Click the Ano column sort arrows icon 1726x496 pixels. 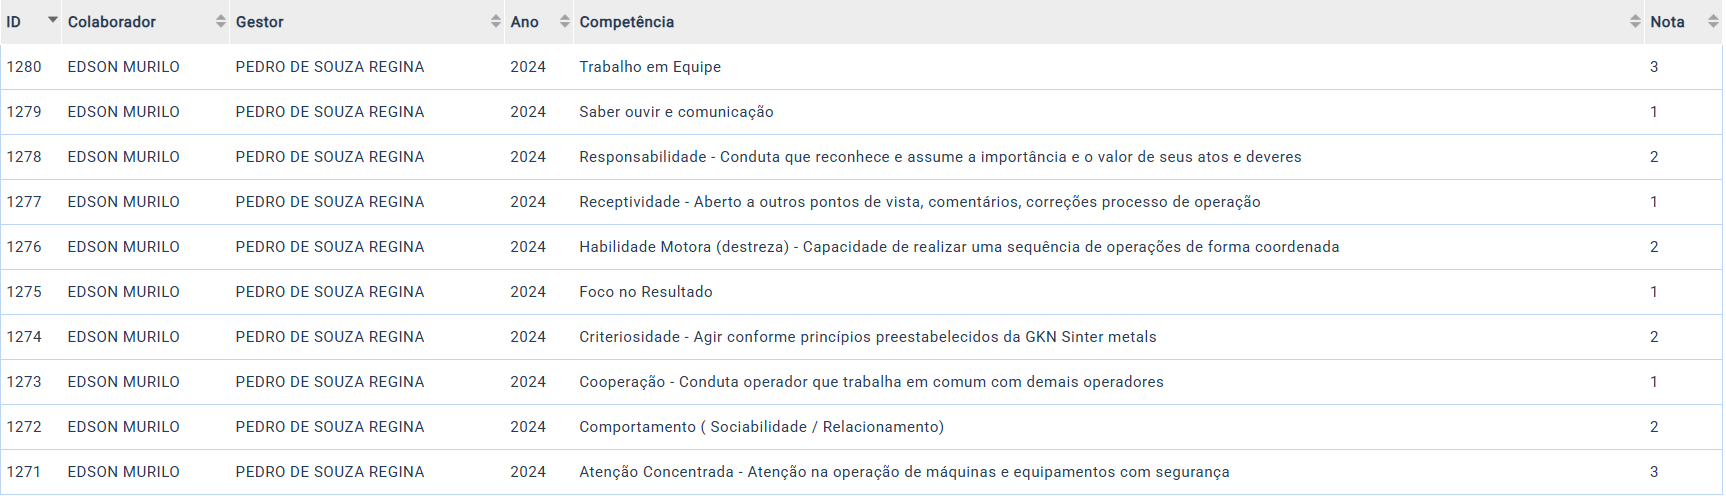(565, 21)
